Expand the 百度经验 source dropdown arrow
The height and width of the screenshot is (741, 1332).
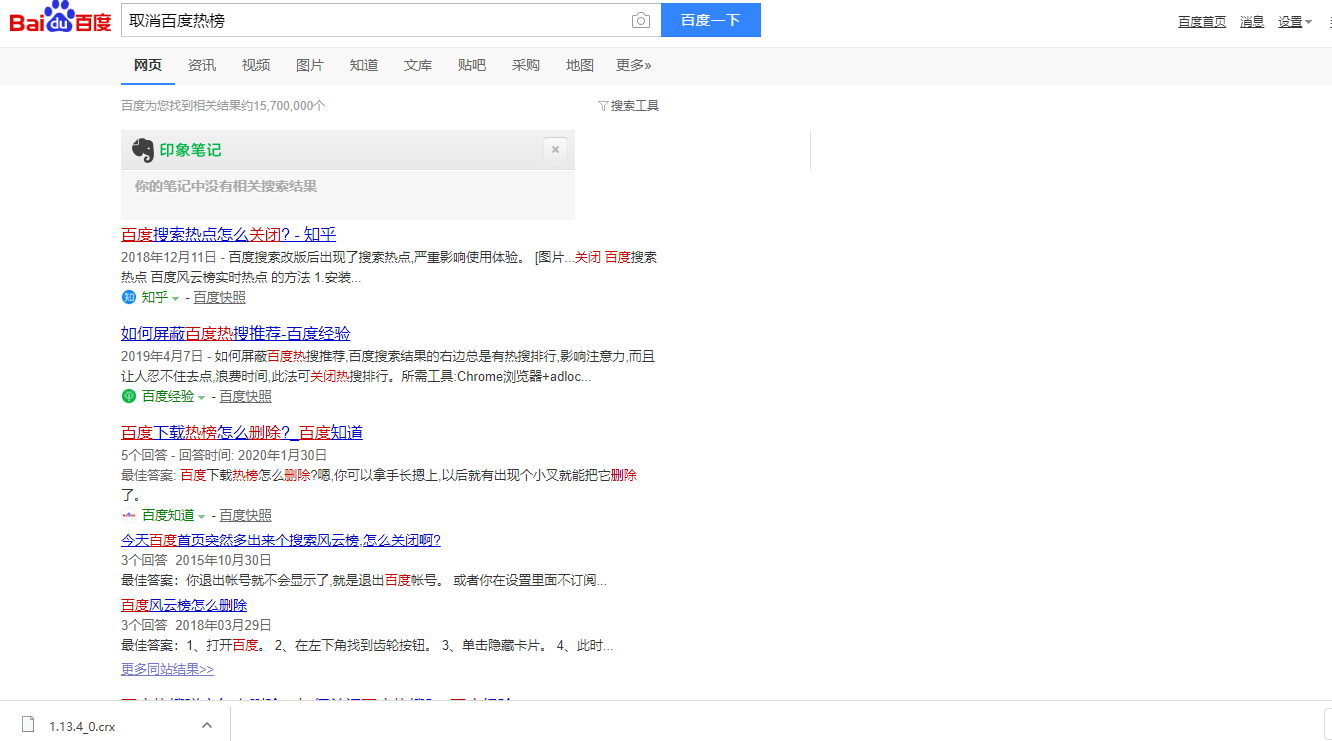201,397
